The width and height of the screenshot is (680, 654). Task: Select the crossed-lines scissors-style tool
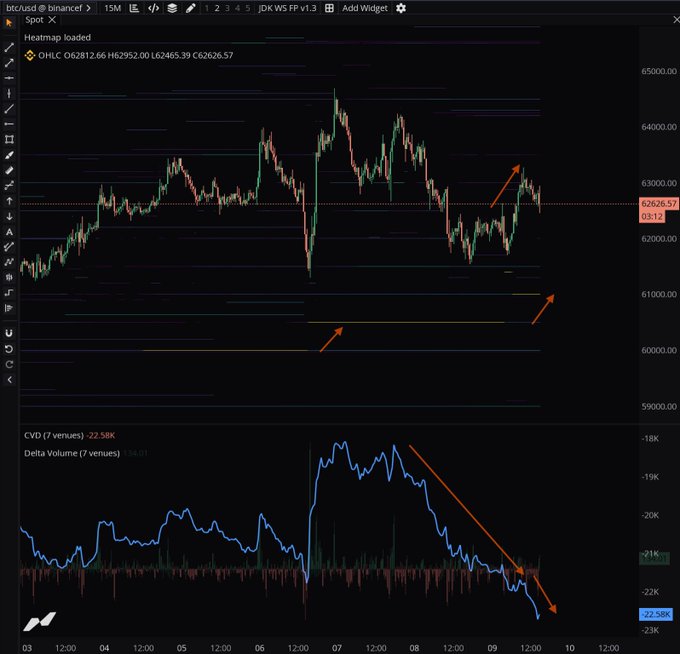(x=9, y=186)
